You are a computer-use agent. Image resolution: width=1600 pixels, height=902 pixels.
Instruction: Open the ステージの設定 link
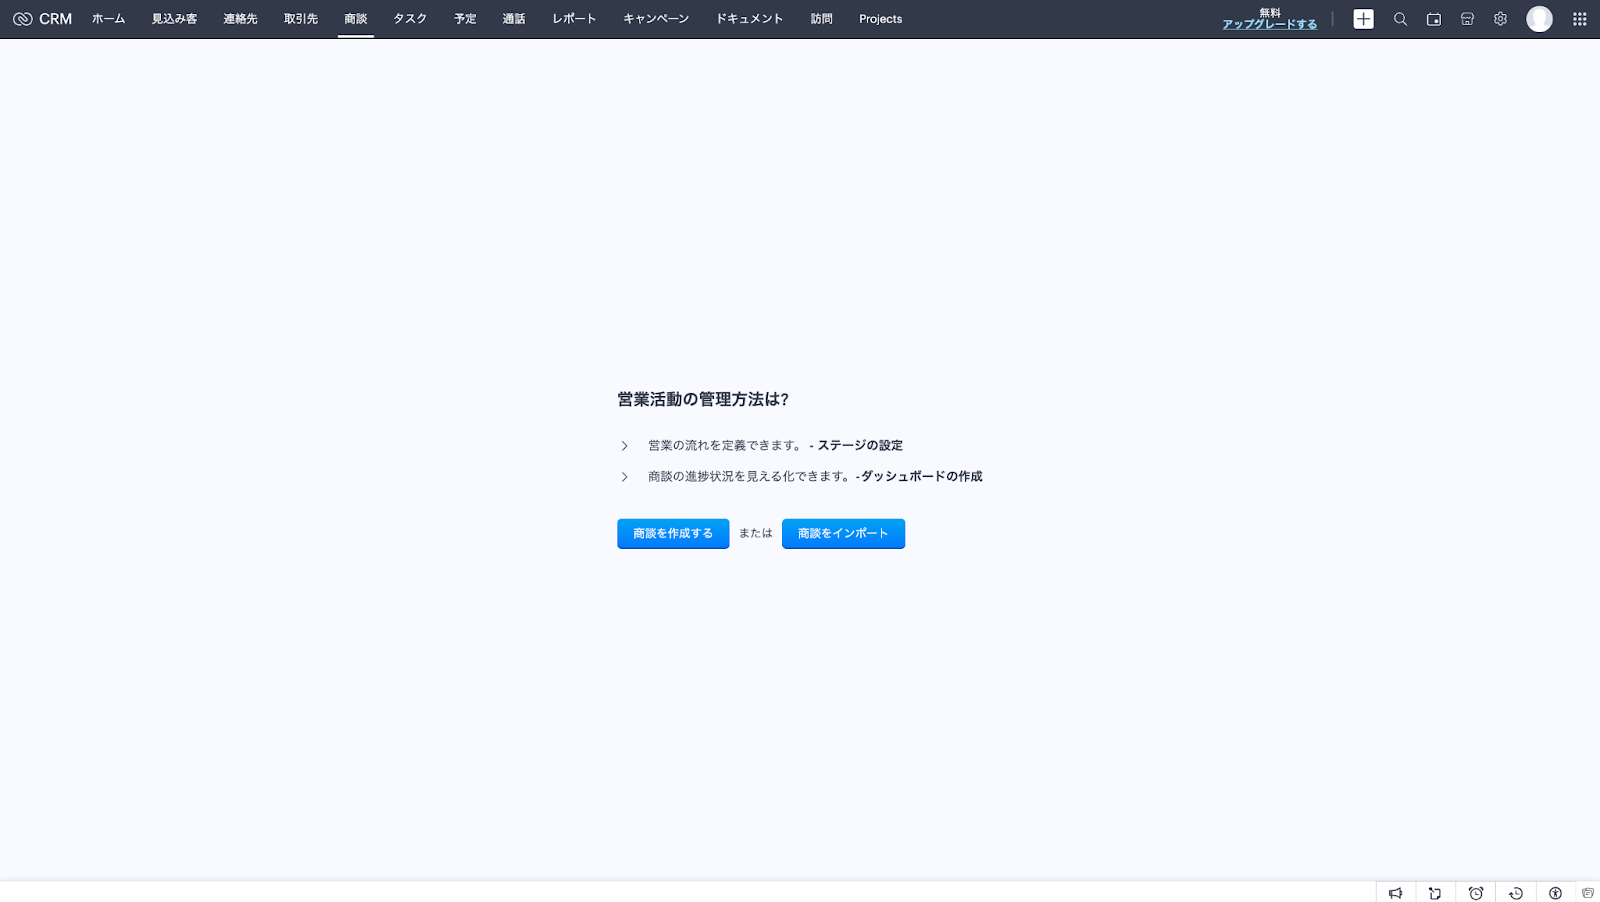tap(860, 446)
